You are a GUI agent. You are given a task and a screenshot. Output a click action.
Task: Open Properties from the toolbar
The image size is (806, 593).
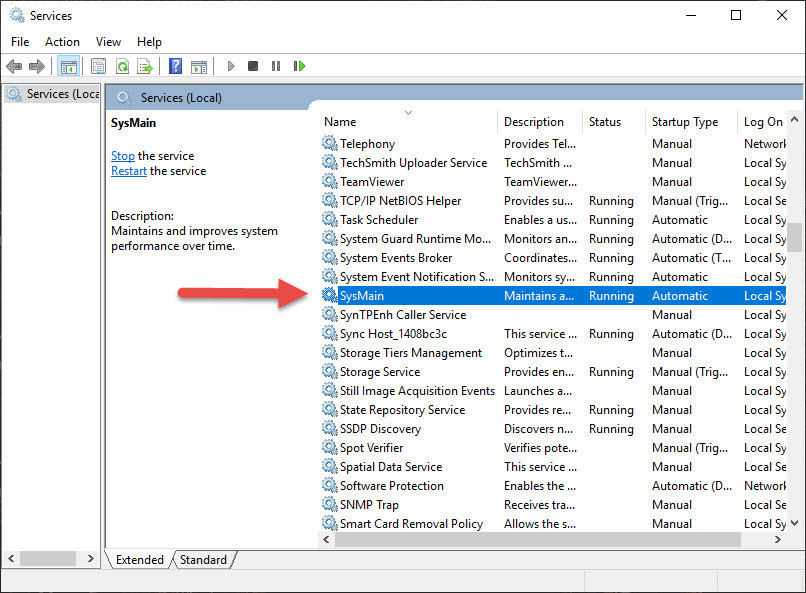point(98,66)
